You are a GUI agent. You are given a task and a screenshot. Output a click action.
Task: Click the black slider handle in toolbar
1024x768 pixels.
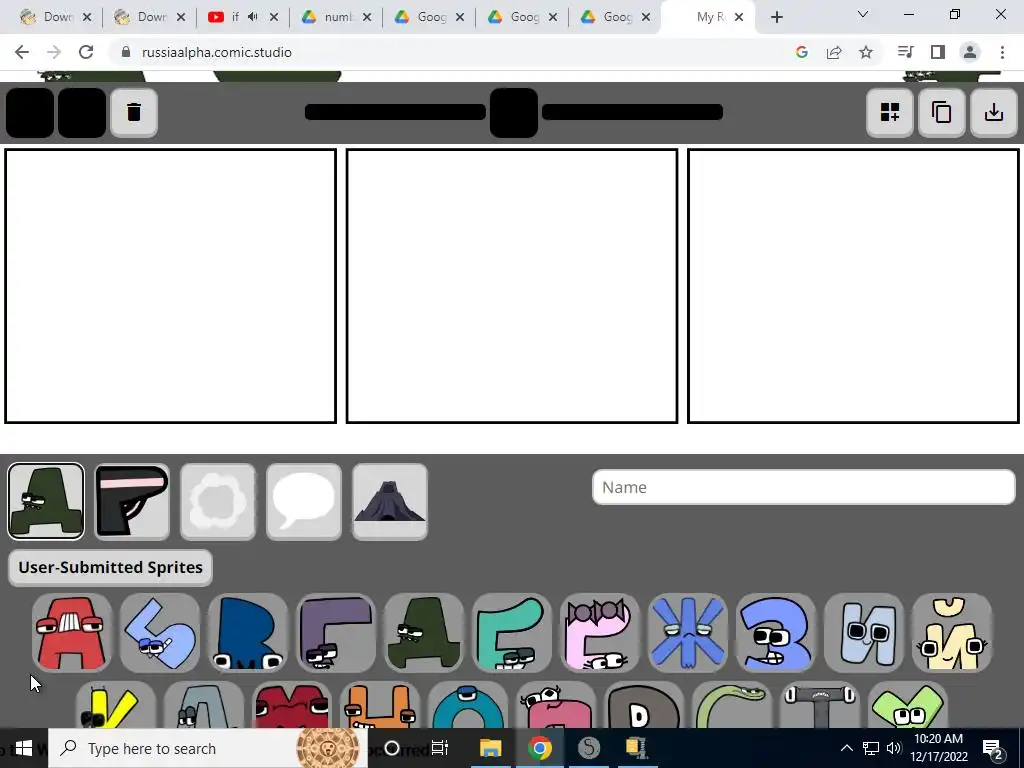pos(514,112)
